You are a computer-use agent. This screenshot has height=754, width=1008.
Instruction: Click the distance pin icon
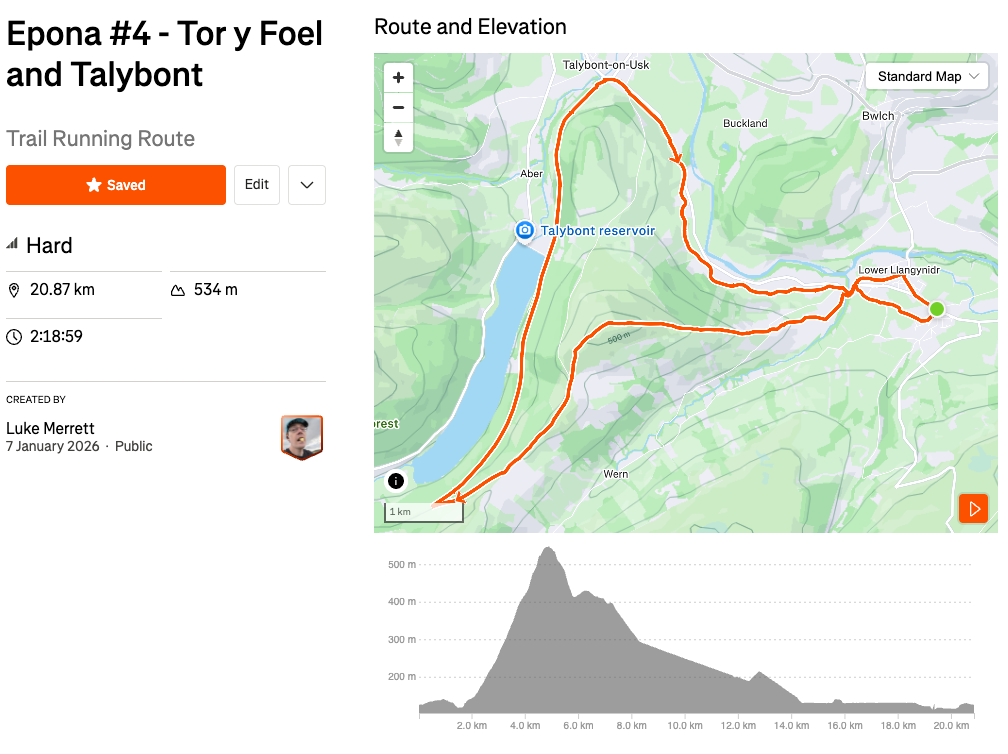[x=14, y=291]
